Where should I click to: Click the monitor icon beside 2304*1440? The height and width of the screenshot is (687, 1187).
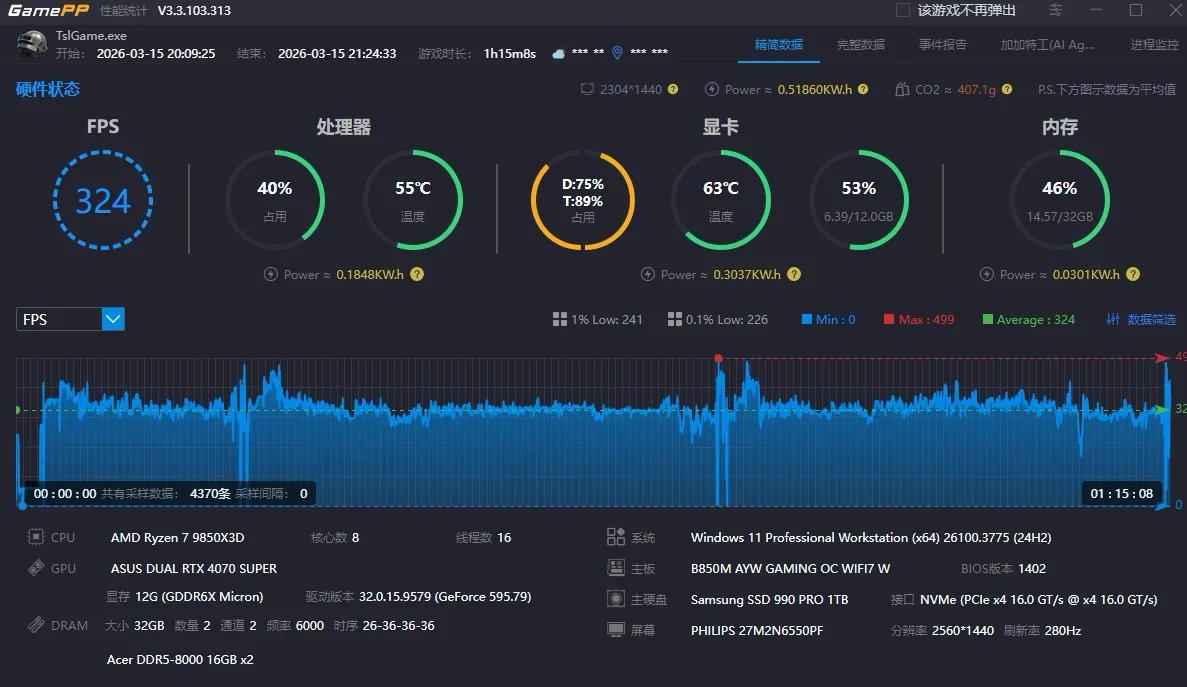[x=587, y=89]
